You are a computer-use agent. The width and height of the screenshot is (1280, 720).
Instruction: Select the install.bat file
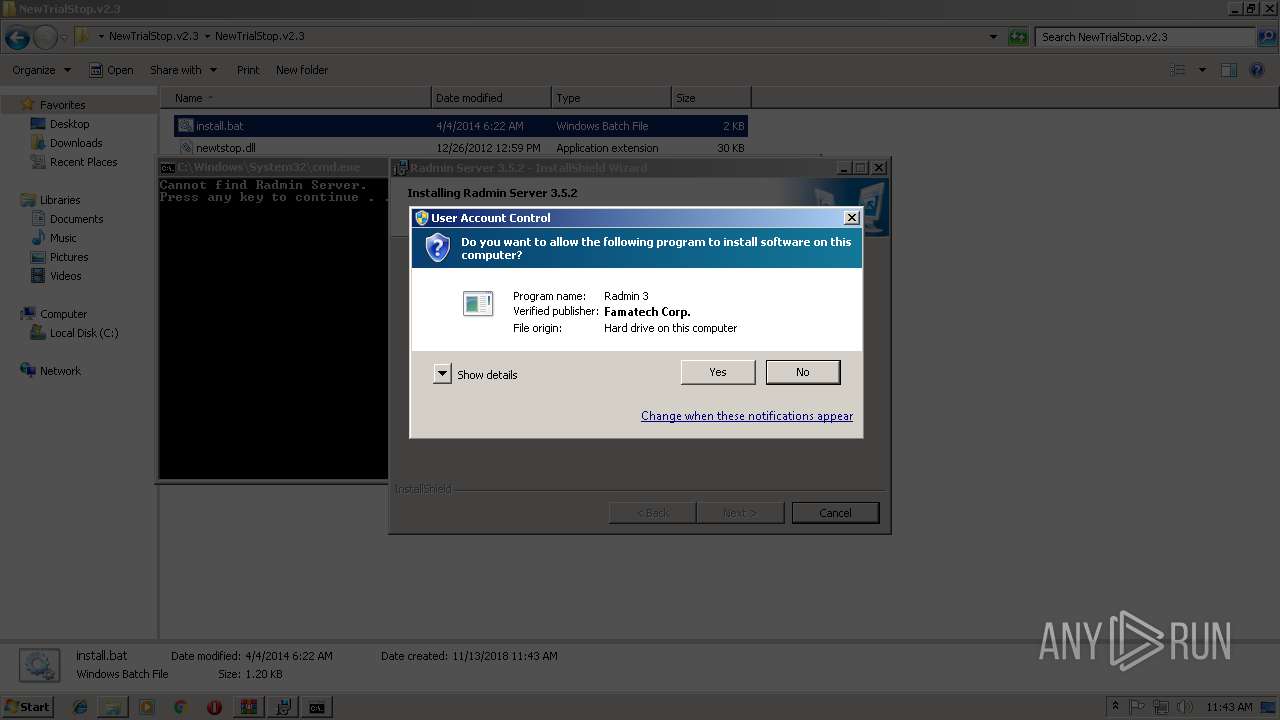(461, 126)
